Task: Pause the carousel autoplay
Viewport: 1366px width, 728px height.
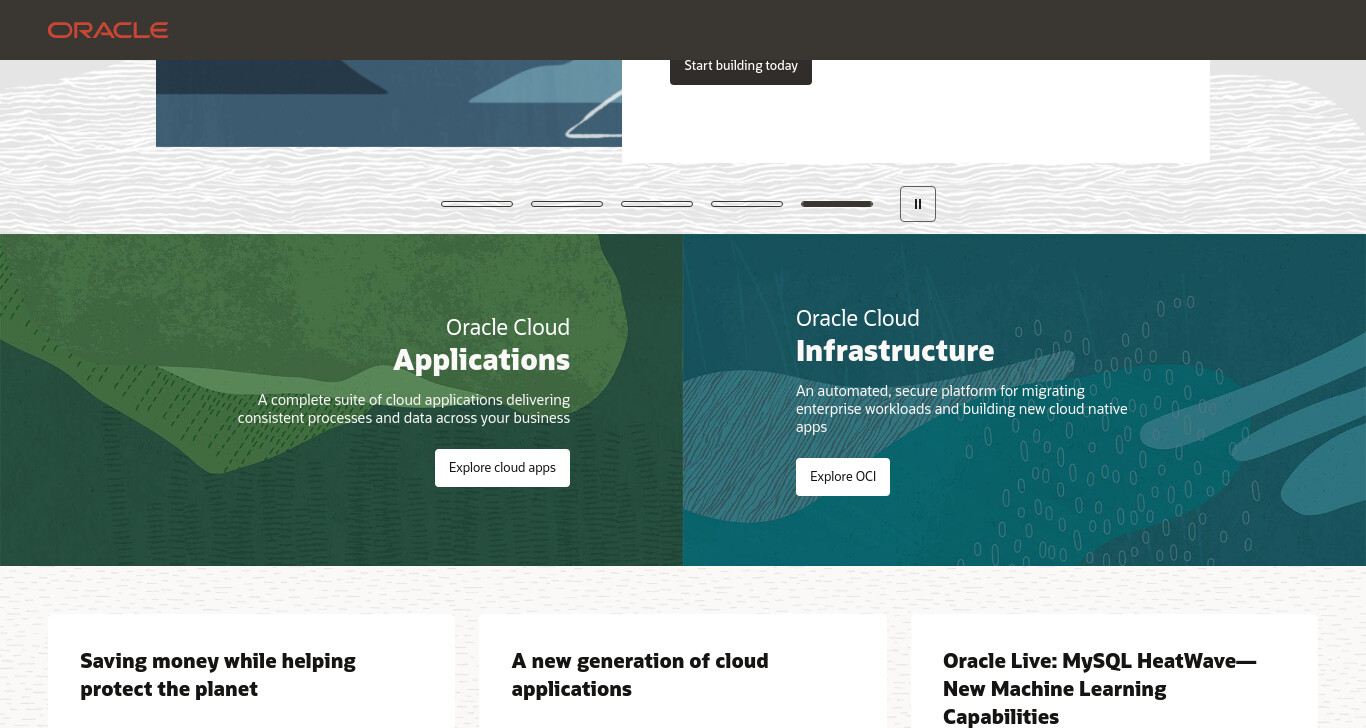Action: (x=918, y=204)
